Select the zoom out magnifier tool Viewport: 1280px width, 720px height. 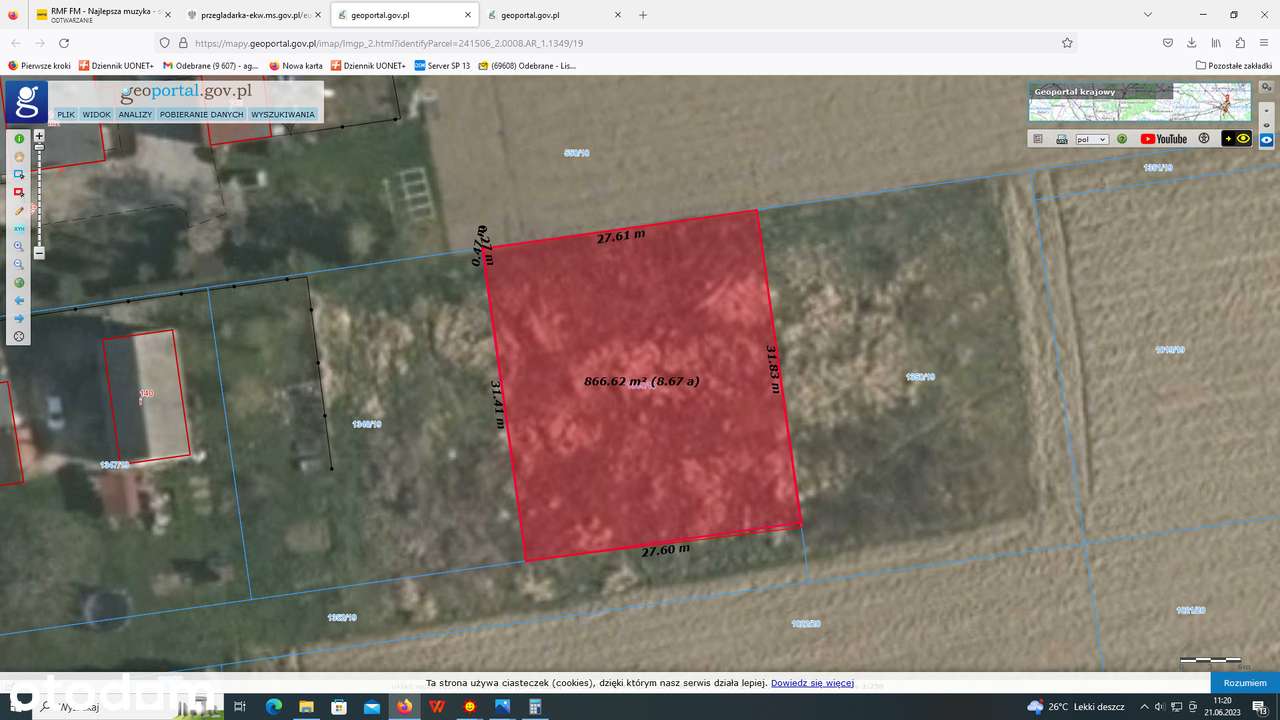pyautogui.click(x=19, y=264)
